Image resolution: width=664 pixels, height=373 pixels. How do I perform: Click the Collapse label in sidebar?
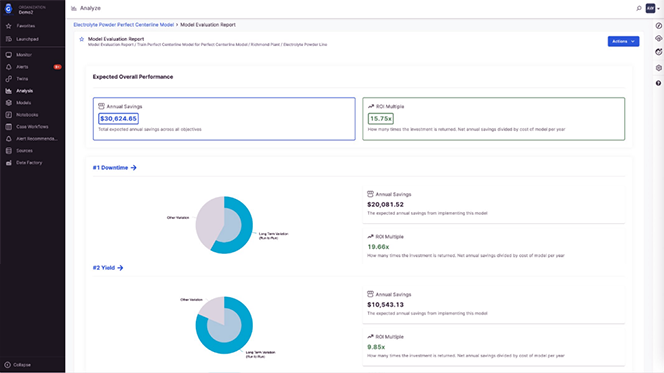22,365
